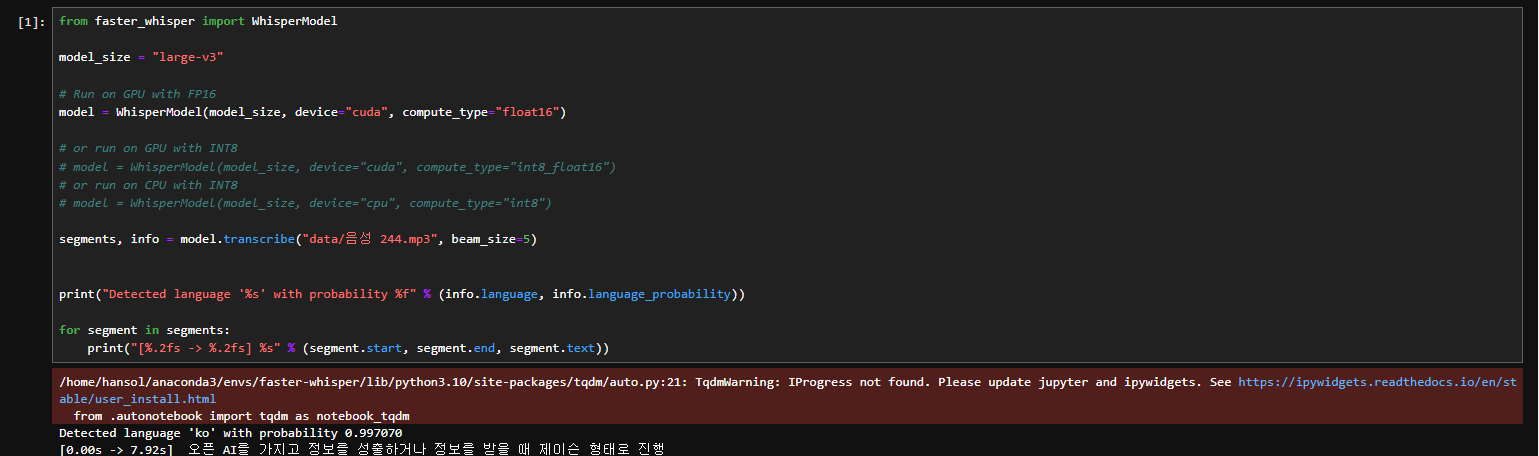Screen dimensions: 1539x456
Task: Click the print segment.start format line
Action: [x=348, y=348]
